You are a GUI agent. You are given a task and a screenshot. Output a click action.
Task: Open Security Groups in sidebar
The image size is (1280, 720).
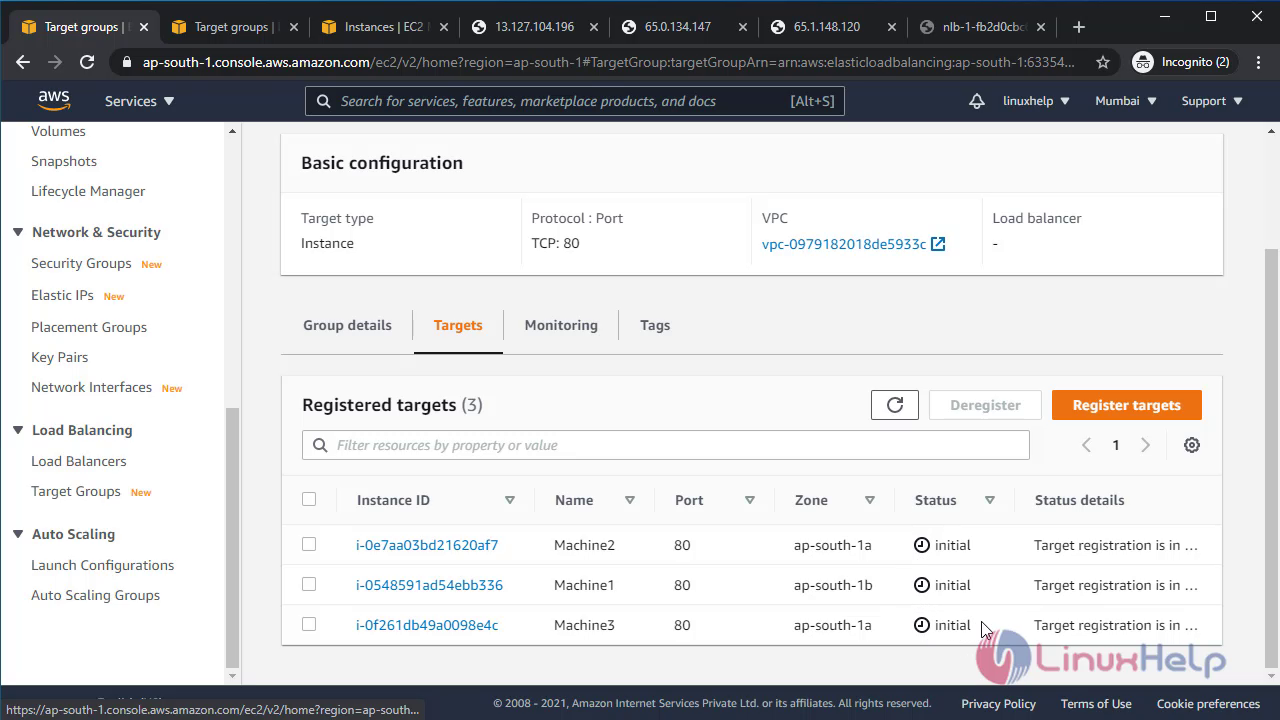click(81, 263)
